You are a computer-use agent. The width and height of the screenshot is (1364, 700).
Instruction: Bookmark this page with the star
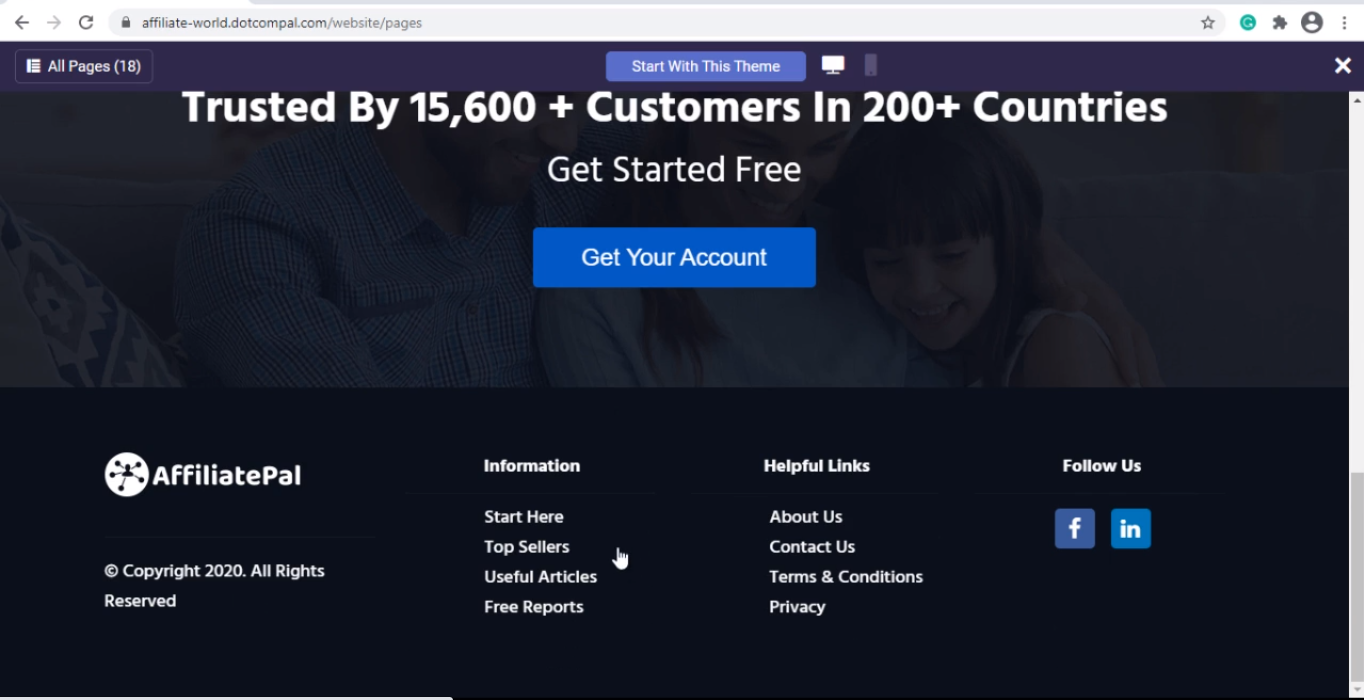point(1208,22)
